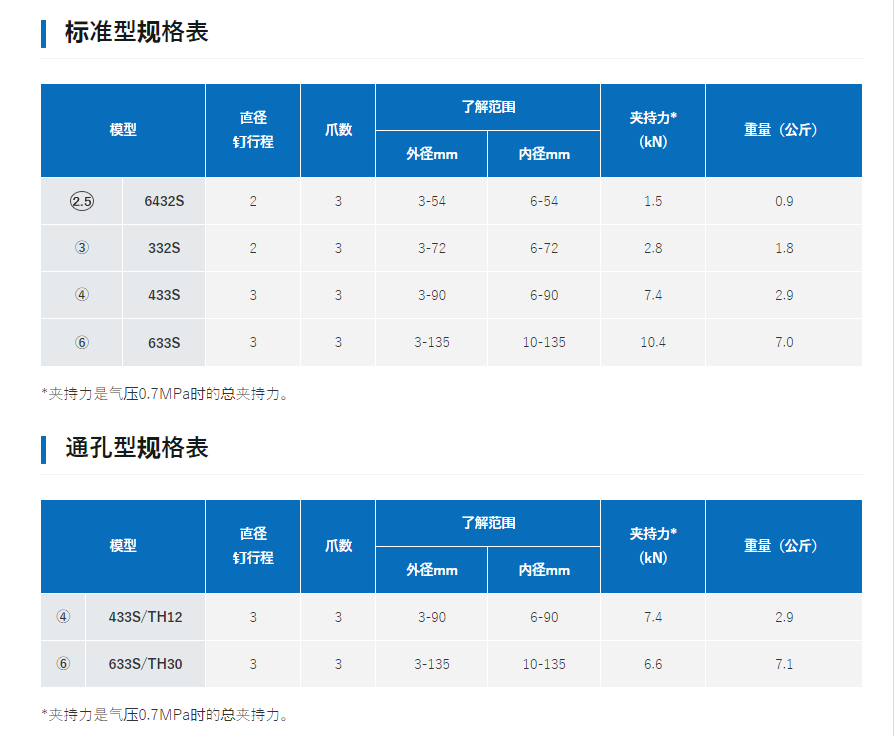Click the 外径mm header in the 标准型 table
896x736 pixels.
click(431, 154)
